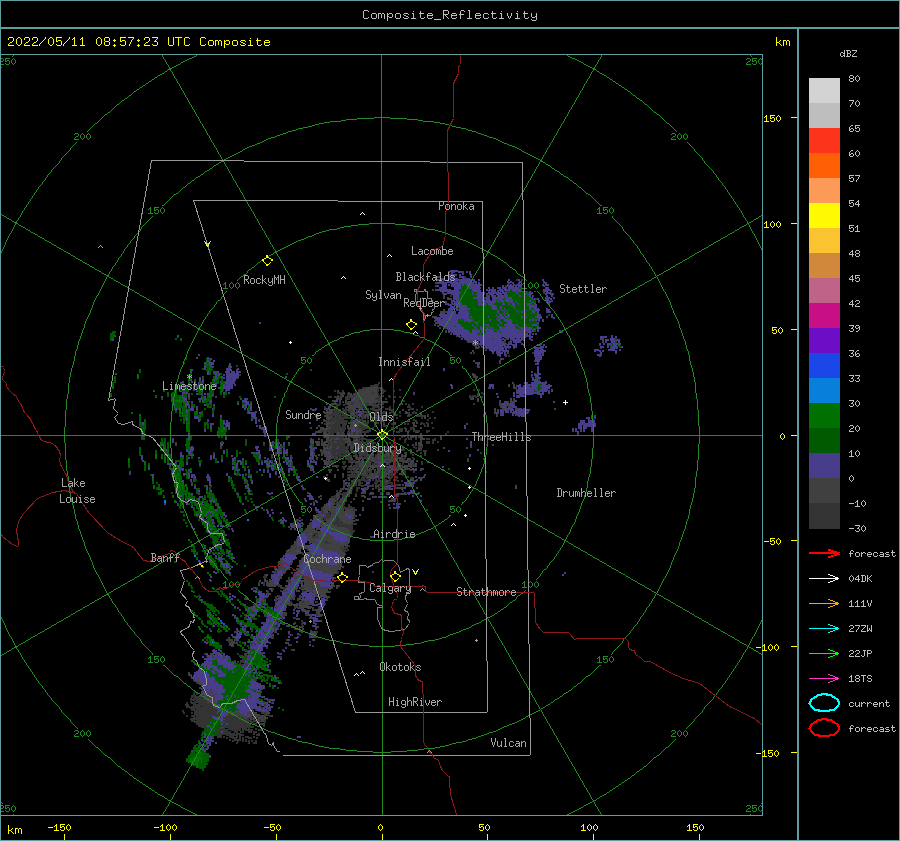Pick the purple 36-39 dBZ swatch

click(824, 341)
